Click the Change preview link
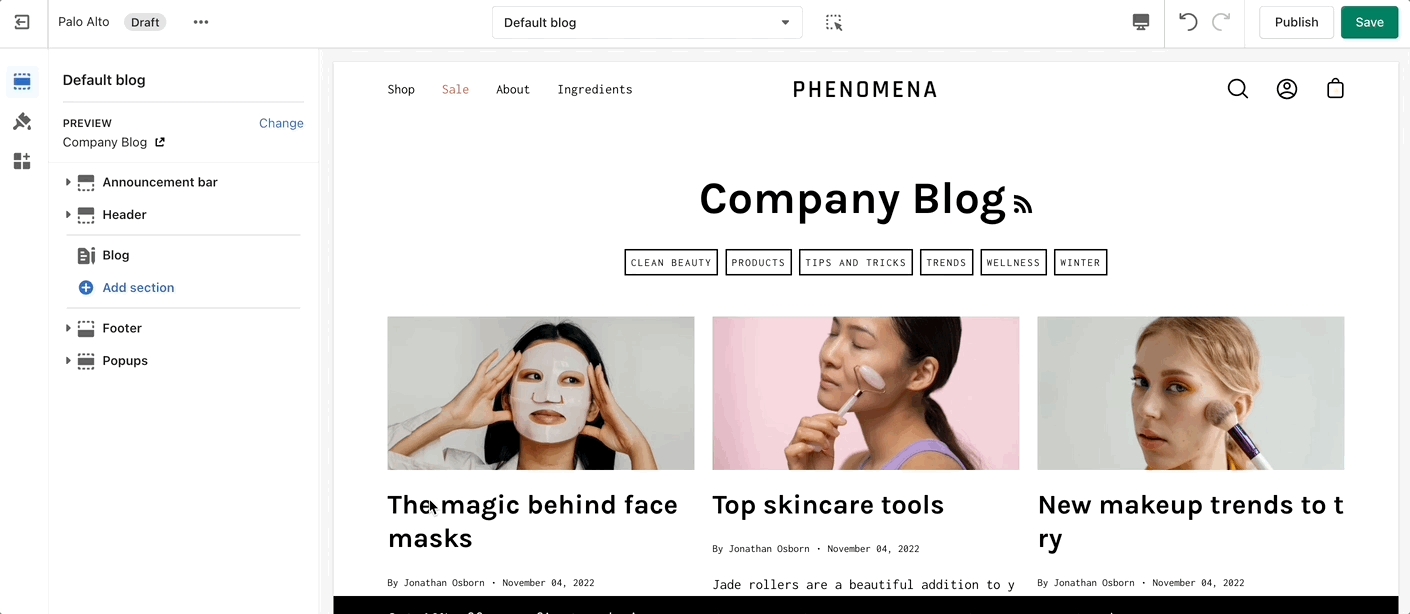 (x=281, y=123)
